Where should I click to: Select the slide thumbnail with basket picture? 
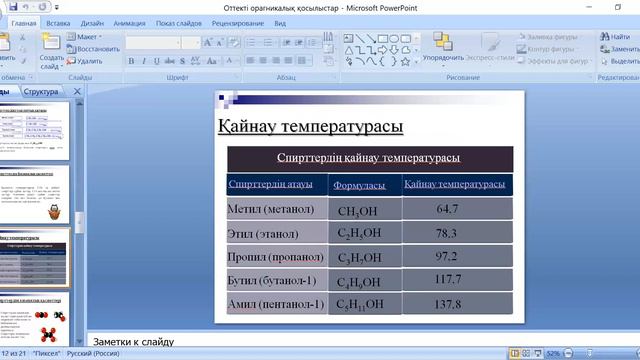click(x=35, y=194)
